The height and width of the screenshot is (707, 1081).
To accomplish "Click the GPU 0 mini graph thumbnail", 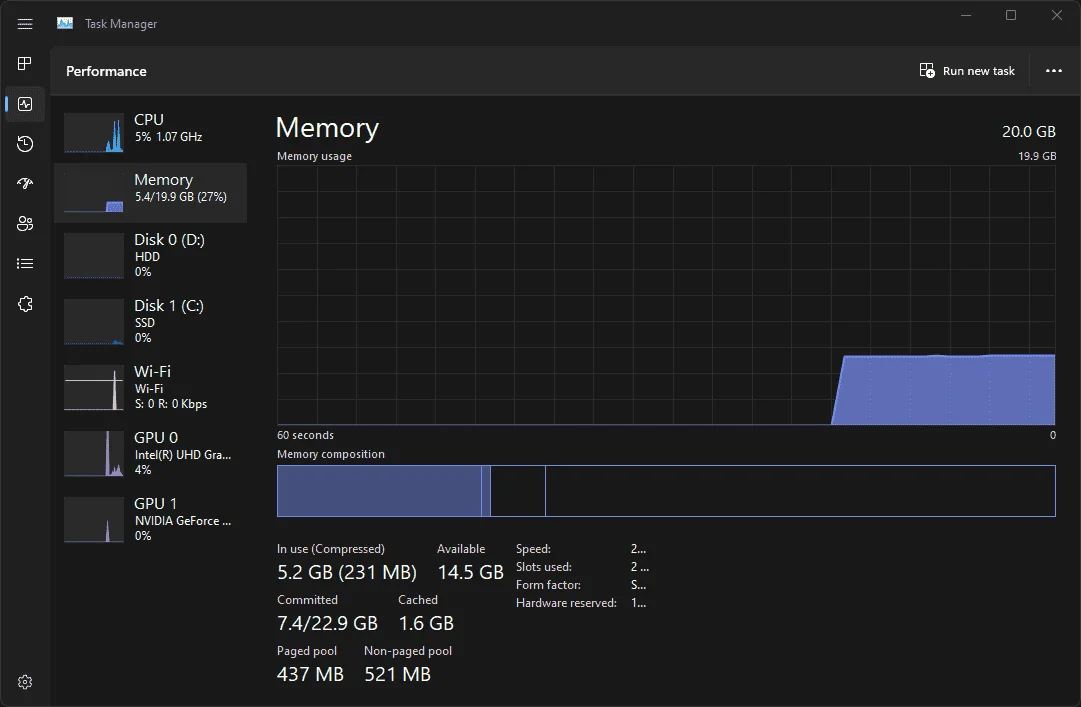I will (x=94, y=453).
